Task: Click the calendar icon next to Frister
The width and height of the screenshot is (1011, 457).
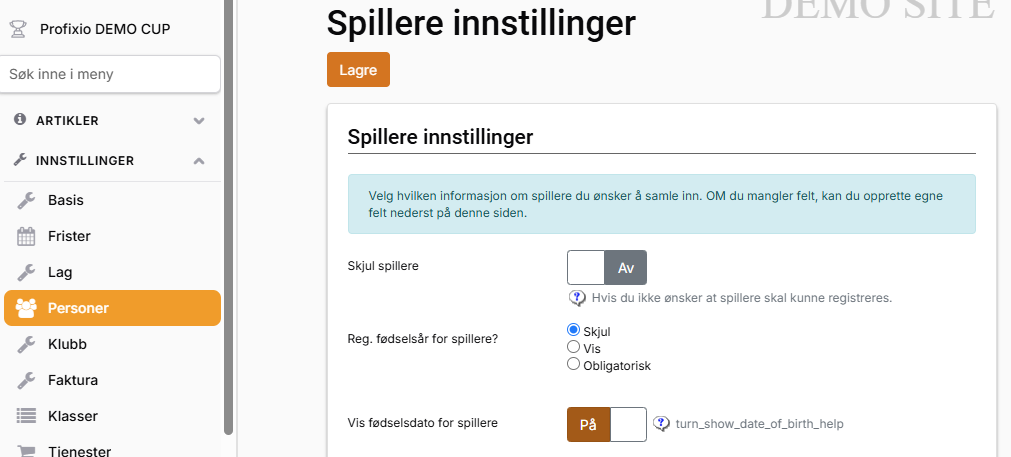Action: pyautogui.click(x=27, y=236)
